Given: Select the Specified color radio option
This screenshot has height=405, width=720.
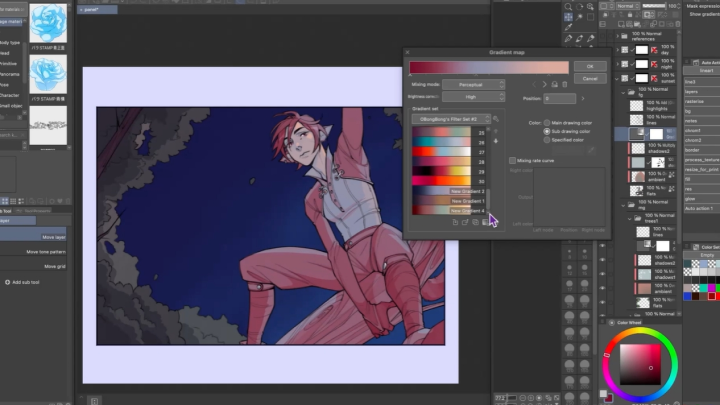Looking at the screenshot, I should tap(546, 140).
